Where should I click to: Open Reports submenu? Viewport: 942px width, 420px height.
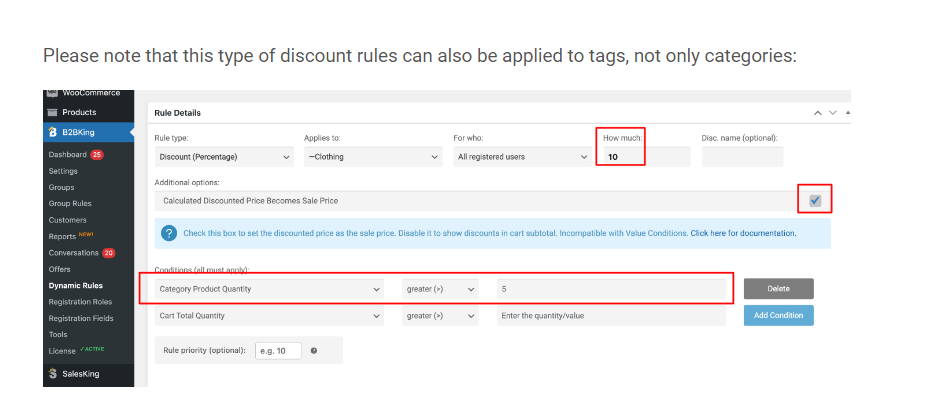point(62,237)
